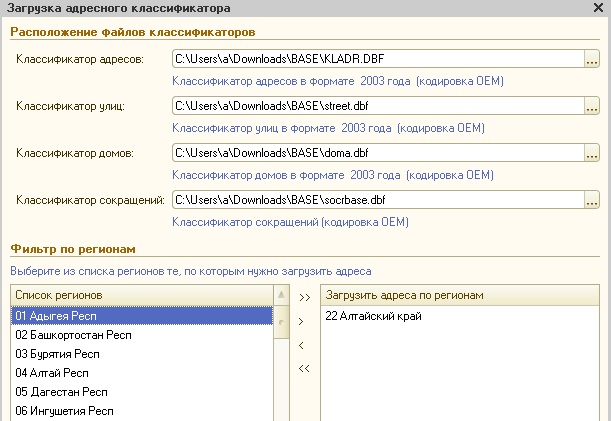Select 04 Алтай Респ region

click(142, 373)
